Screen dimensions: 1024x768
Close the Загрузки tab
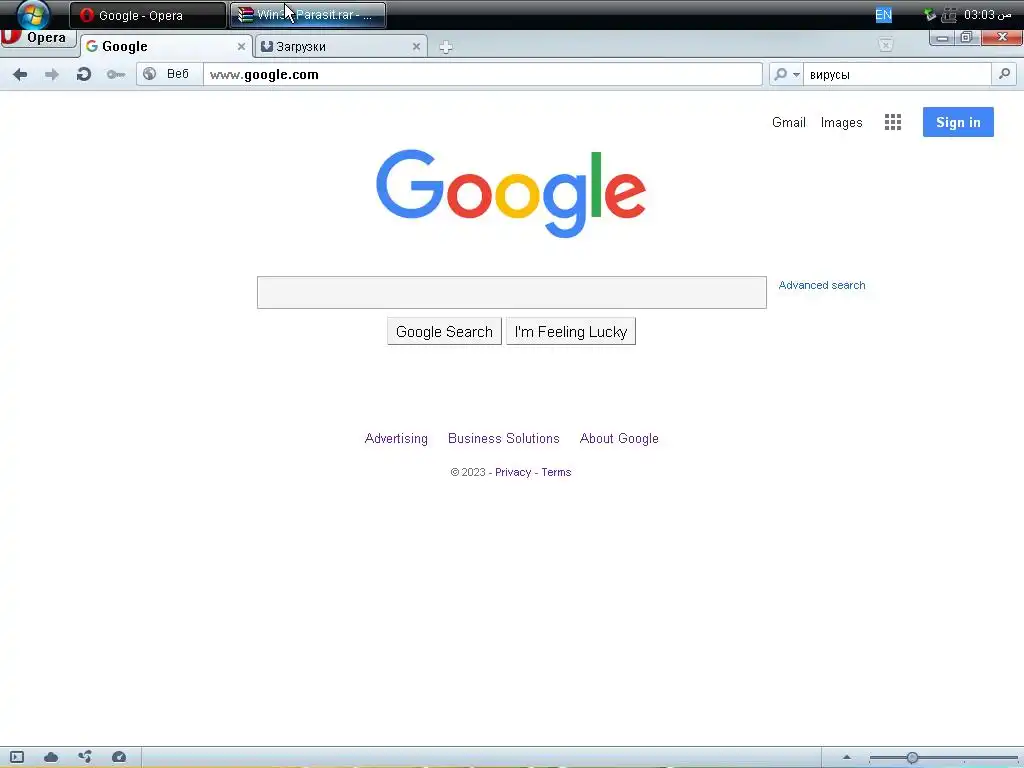pyautogui.click(x=416, y=46)
